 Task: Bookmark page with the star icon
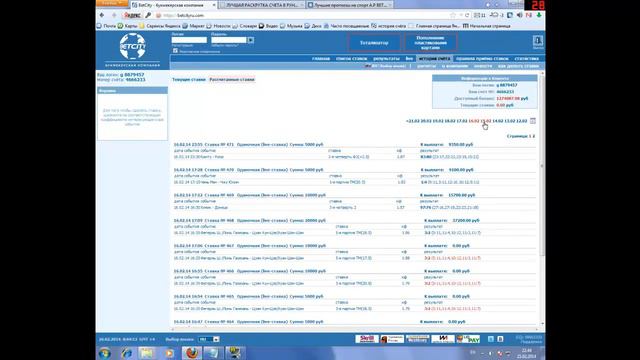coord(453,15)
